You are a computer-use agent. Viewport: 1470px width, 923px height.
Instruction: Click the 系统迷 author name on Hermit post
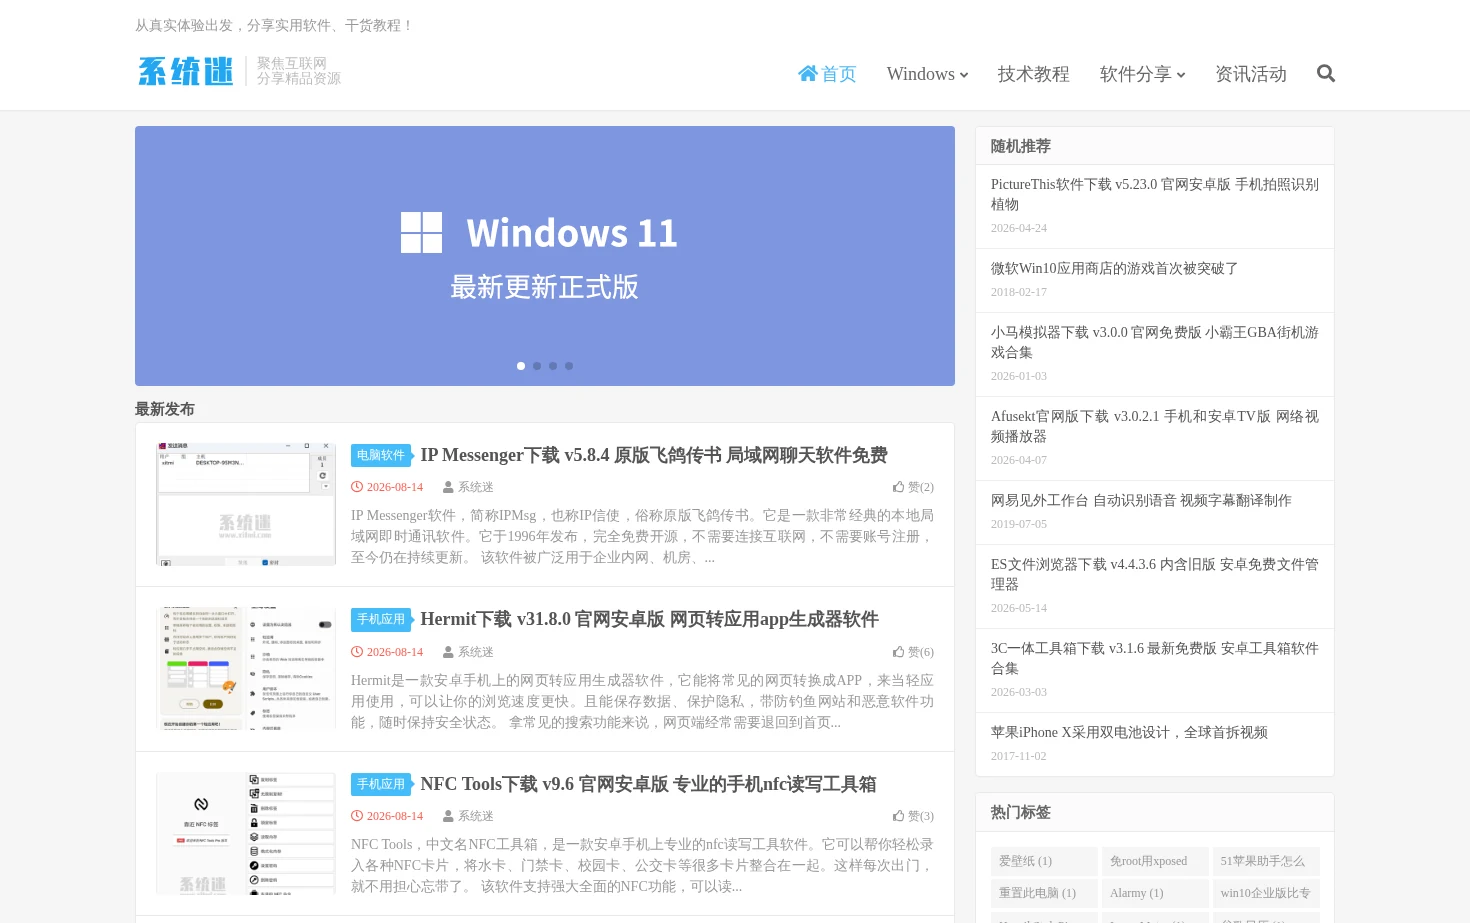click(476, 652)
